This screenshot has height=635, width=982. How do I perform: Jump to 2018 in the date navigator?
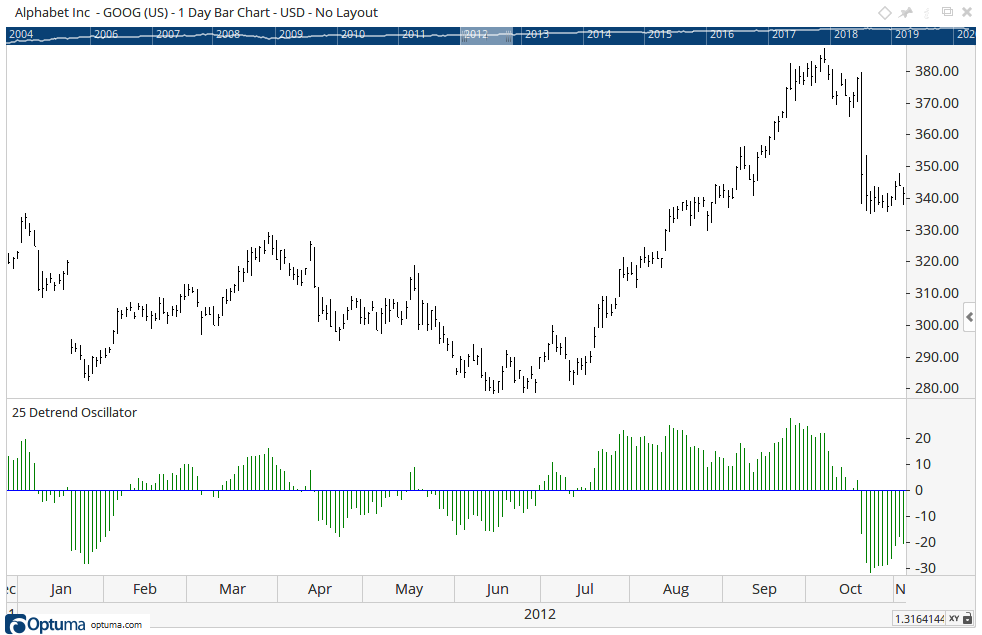(x=845, y=34)
